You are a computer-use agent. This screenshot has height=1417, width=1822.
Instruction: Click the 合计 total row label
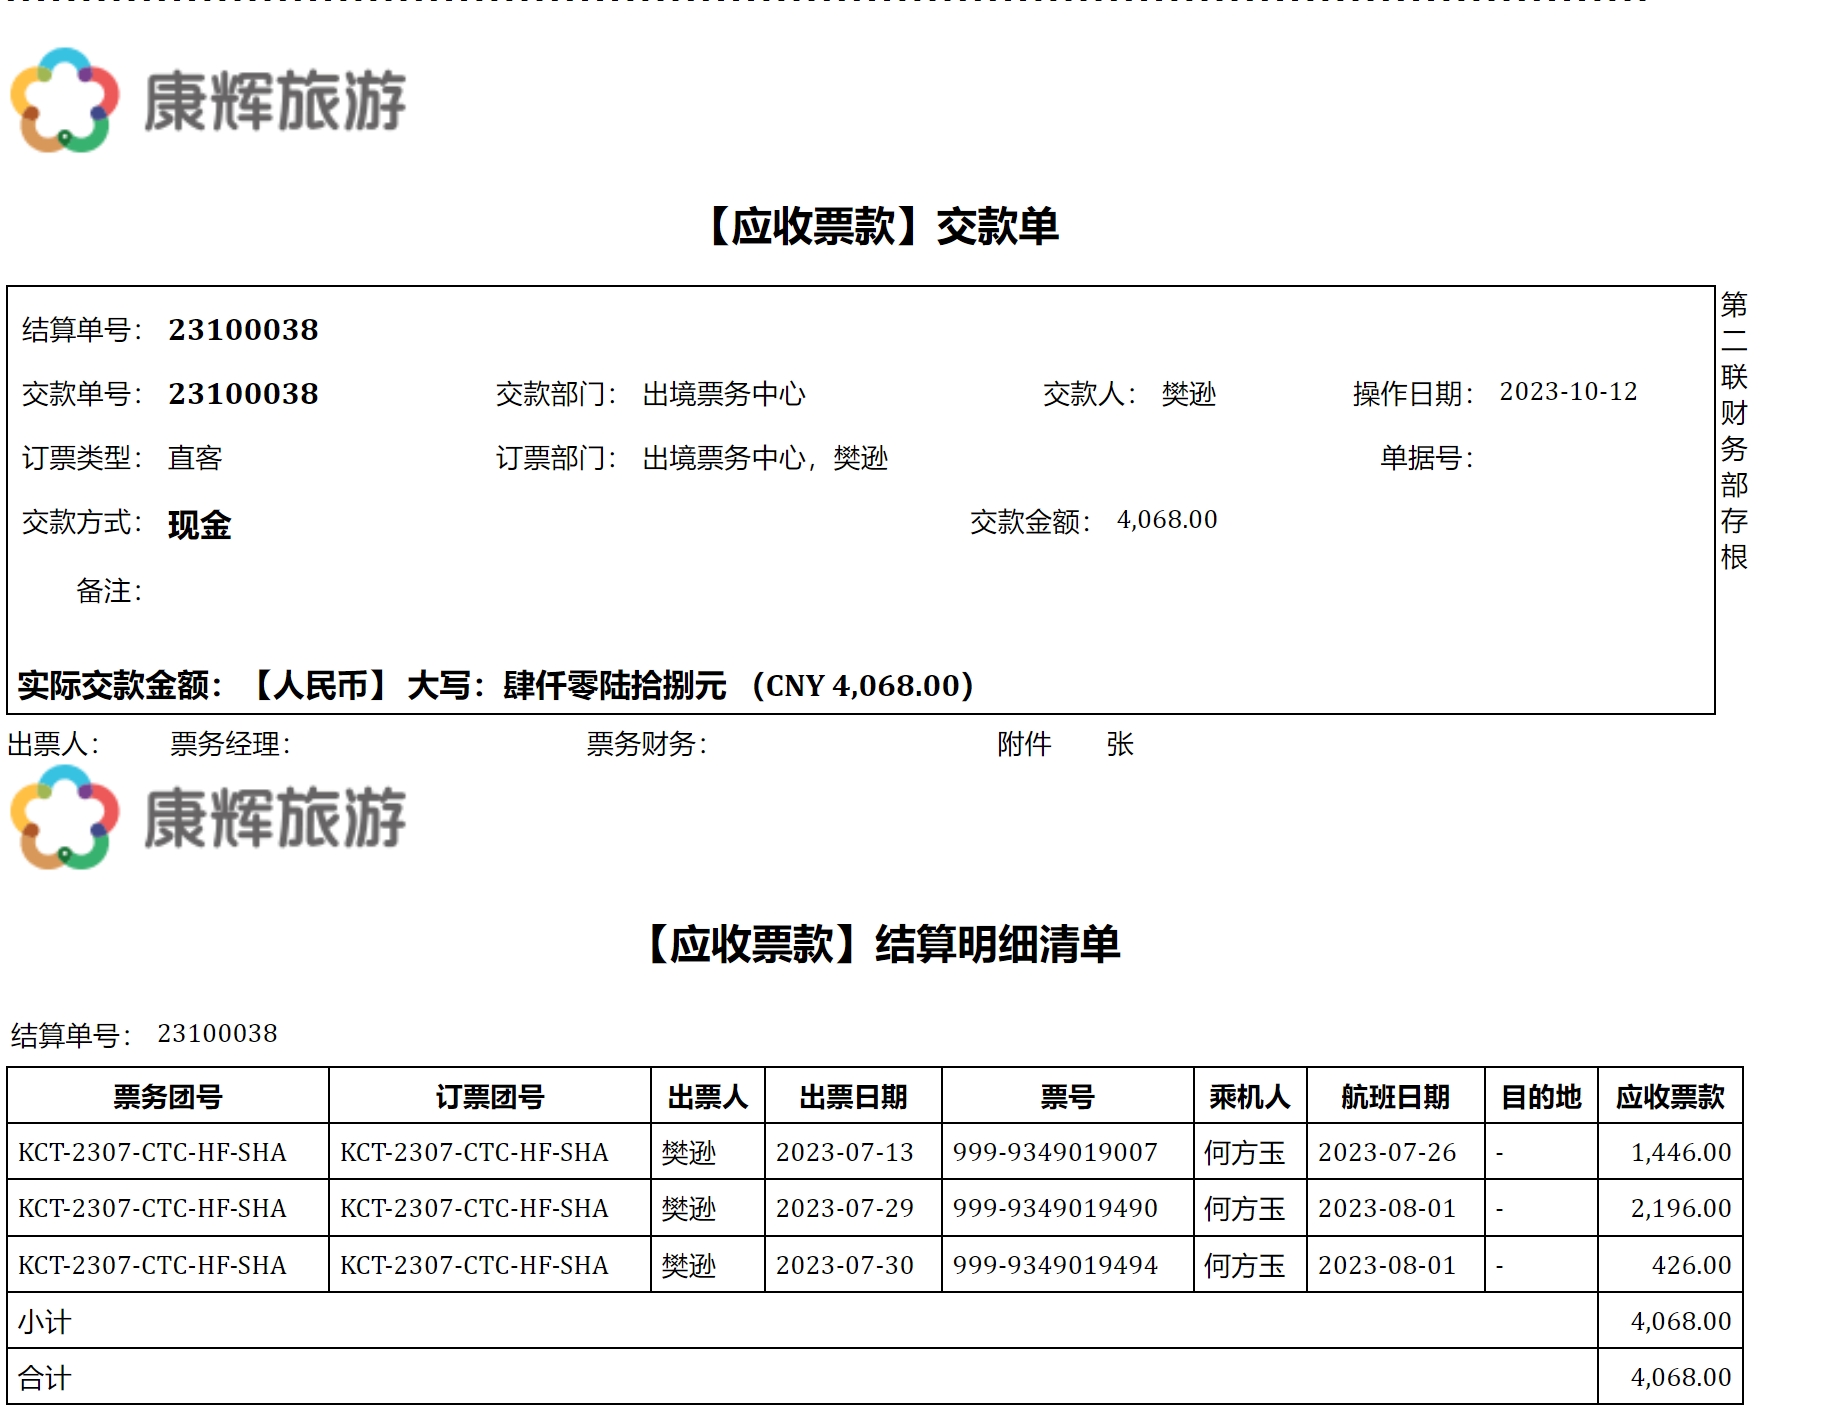click(44, 1378)
